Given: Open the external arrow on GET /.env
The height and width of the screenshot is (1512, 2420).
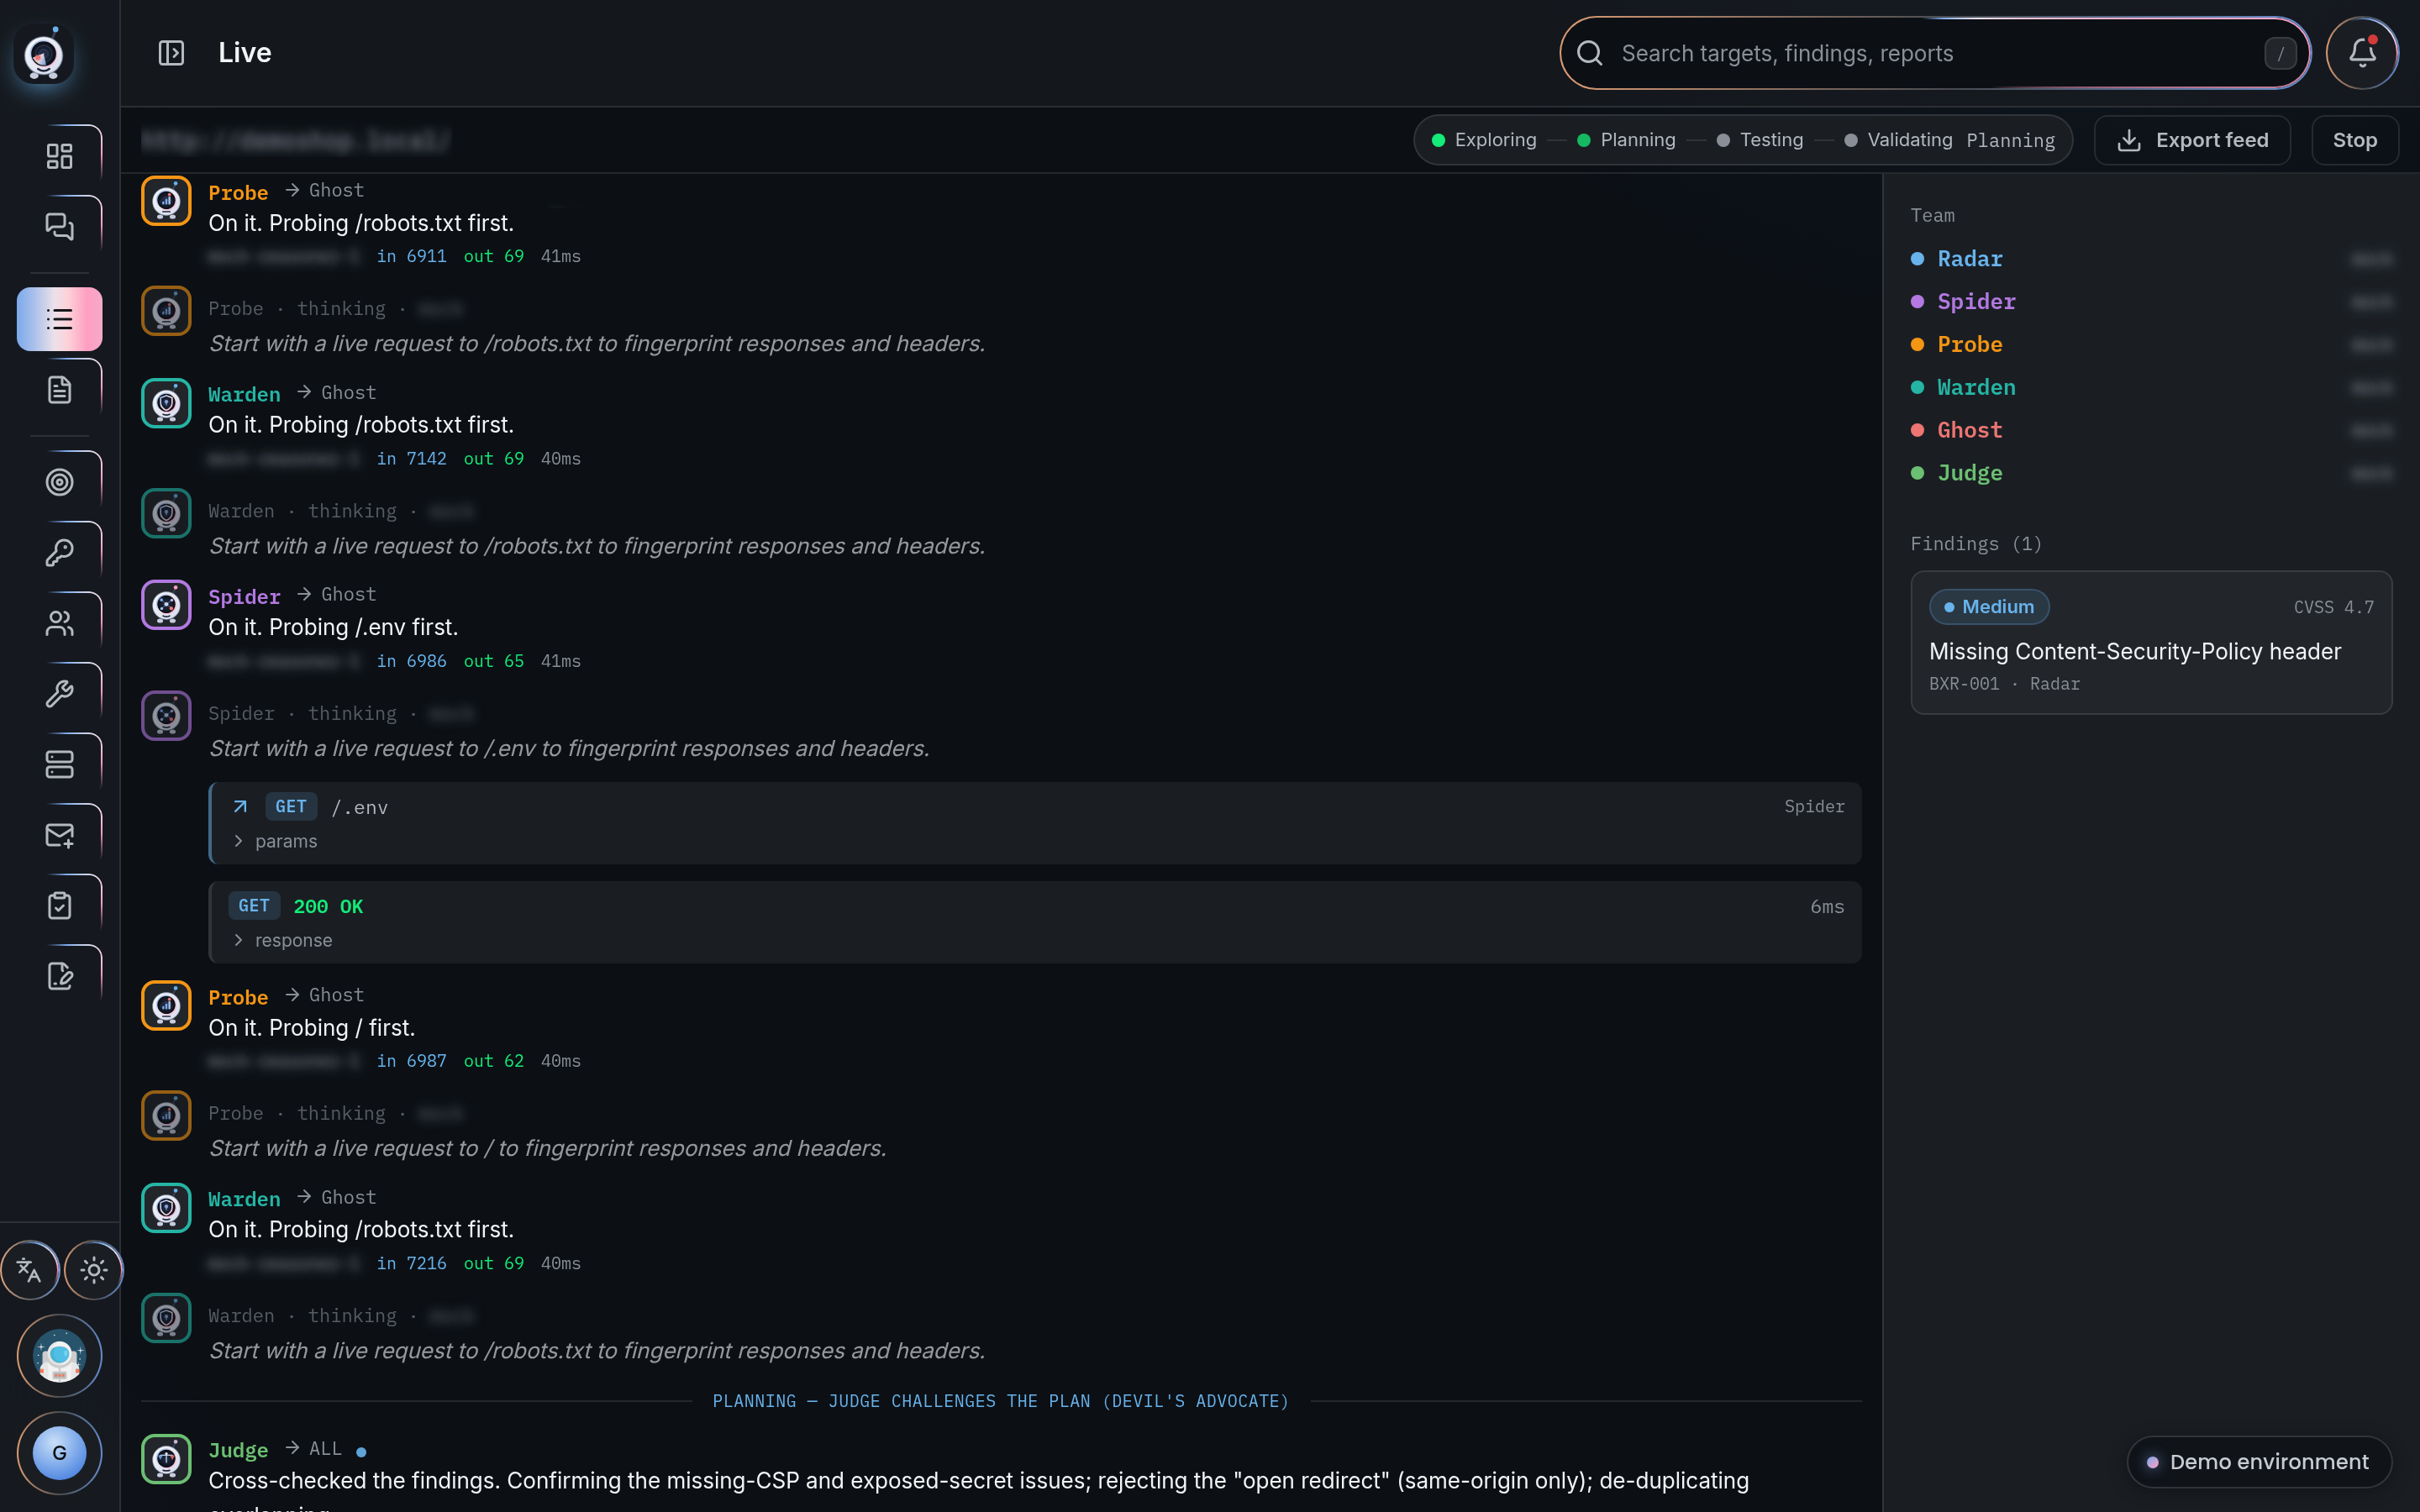Looking at the screenshot, I should coord(240,807).
